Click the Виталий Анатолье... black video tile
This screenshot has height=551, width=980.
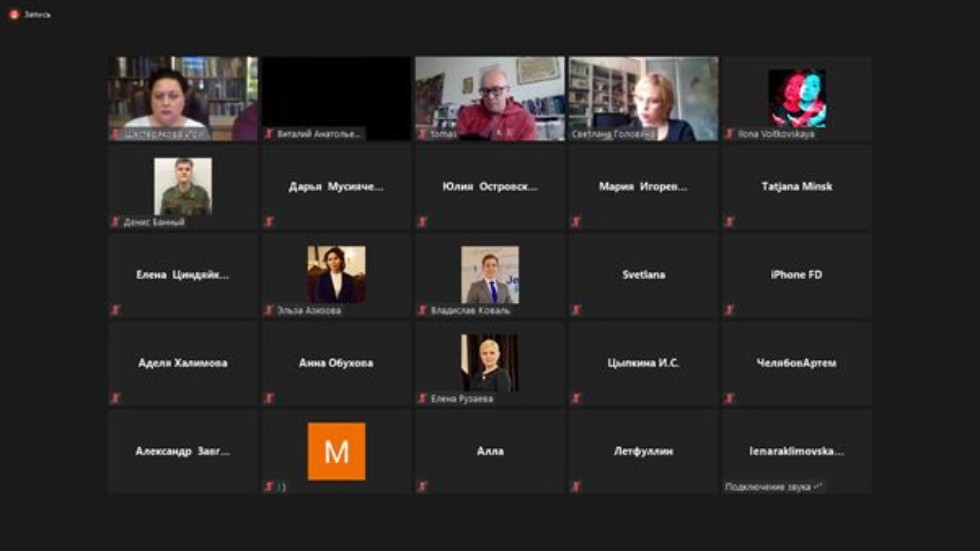336,99
